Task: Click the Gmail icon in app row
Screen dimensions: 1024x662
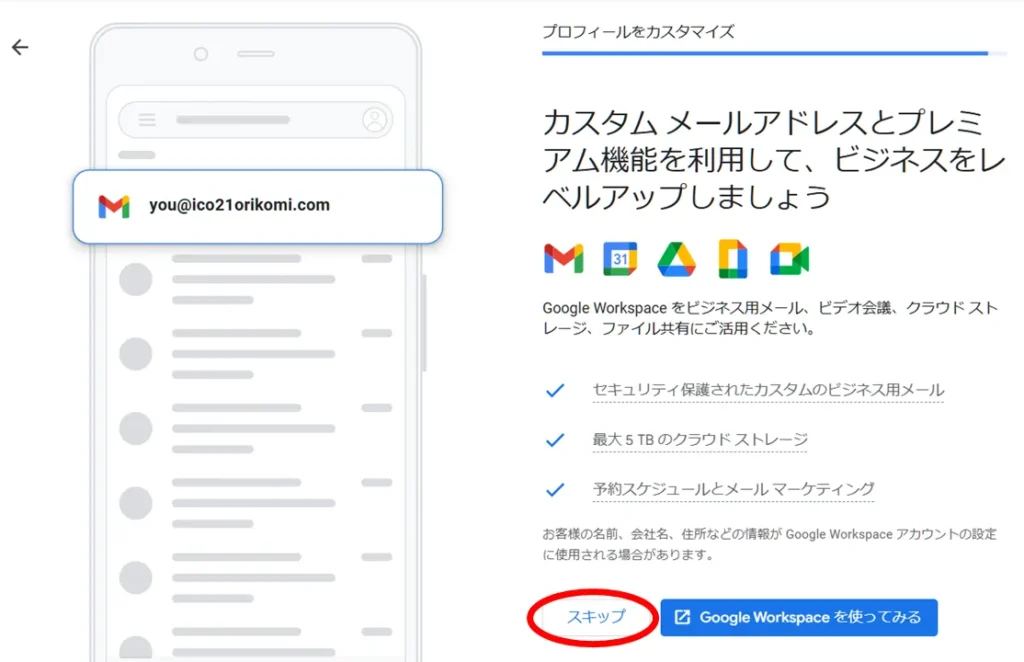Action: tap(563, 259)
